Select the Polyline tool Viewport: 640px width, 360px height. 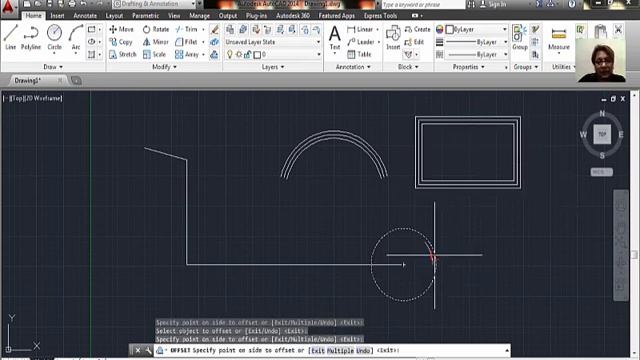pos(31,37)
